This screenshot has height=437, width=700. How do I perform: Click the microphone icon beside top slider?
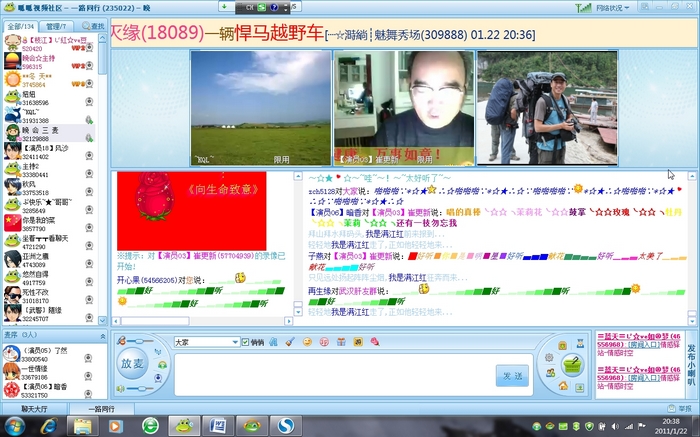[x=121, y=341]
